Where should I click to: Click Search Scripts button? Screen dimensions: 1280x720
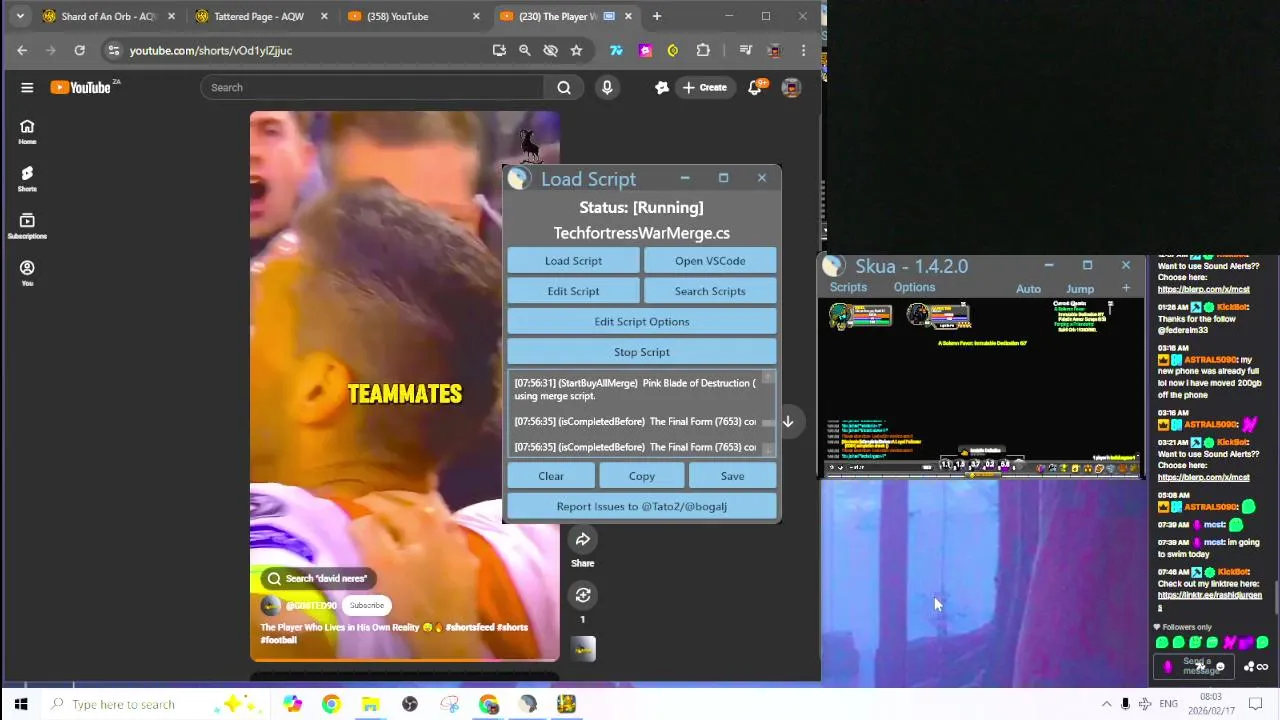pyautogui.click(x=710, y=291)
